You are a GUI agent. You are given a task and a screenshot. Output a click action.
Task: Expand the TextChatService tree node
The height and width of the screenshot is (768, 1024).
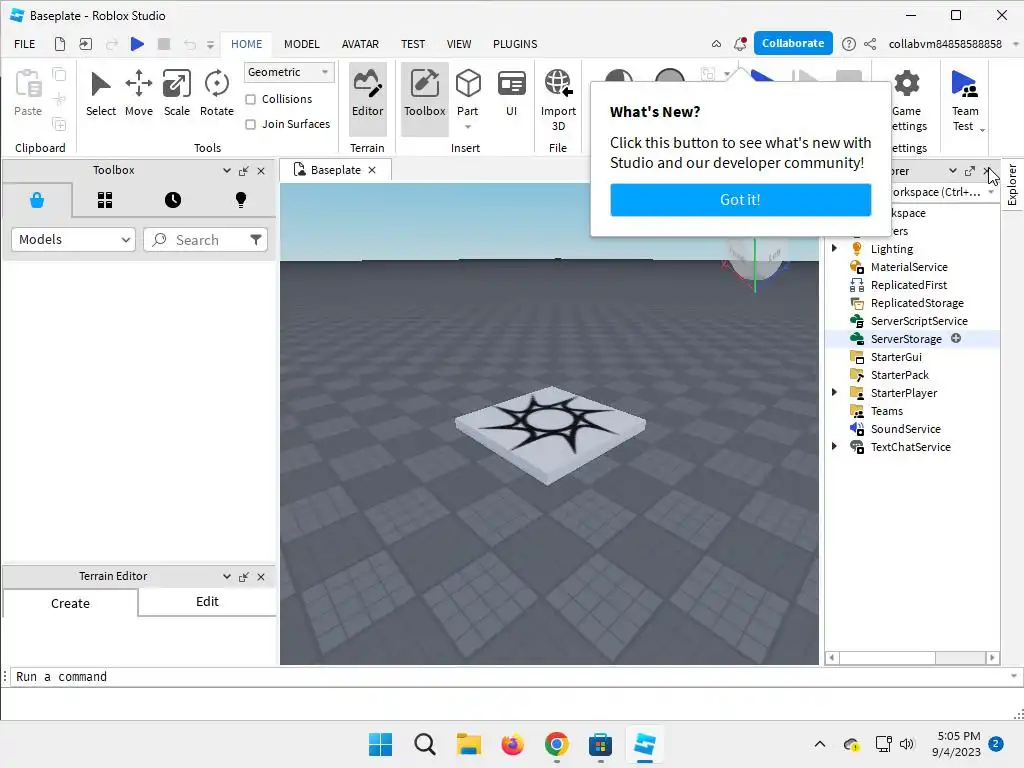pos(834,447)
